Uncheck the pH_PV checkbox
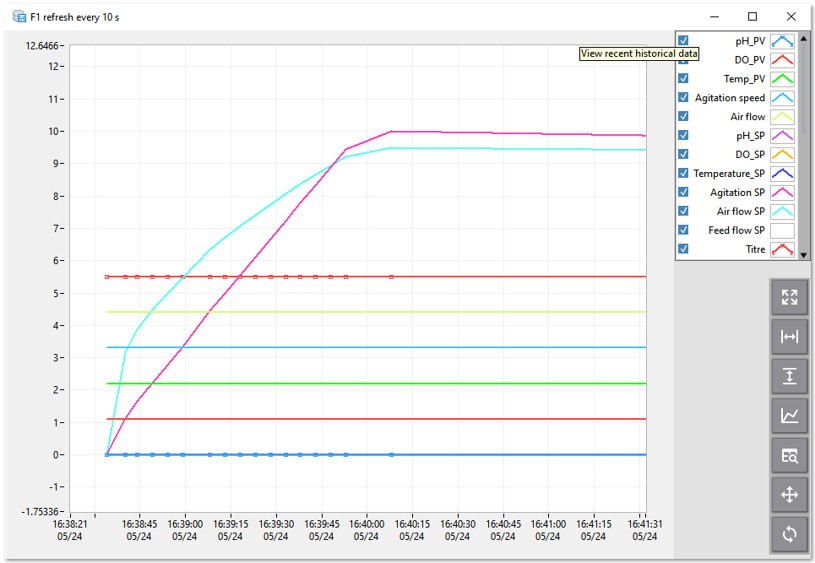The width and height of the screenshot is (815, 563). [683, 41]
